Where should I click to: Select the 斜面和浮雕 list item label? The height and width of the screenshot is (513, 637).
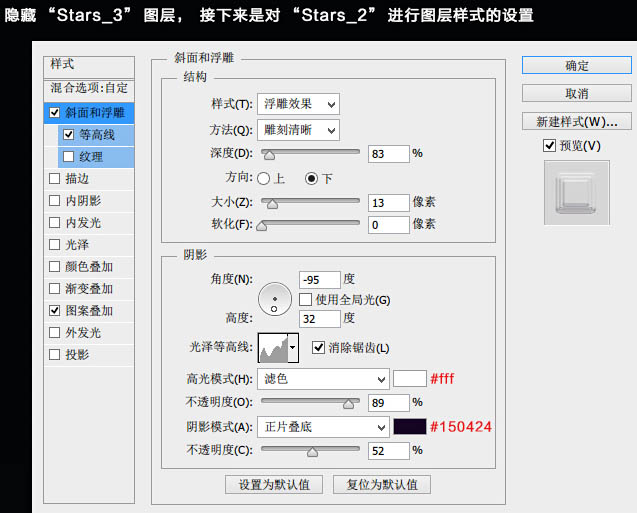tap(95, 113)
